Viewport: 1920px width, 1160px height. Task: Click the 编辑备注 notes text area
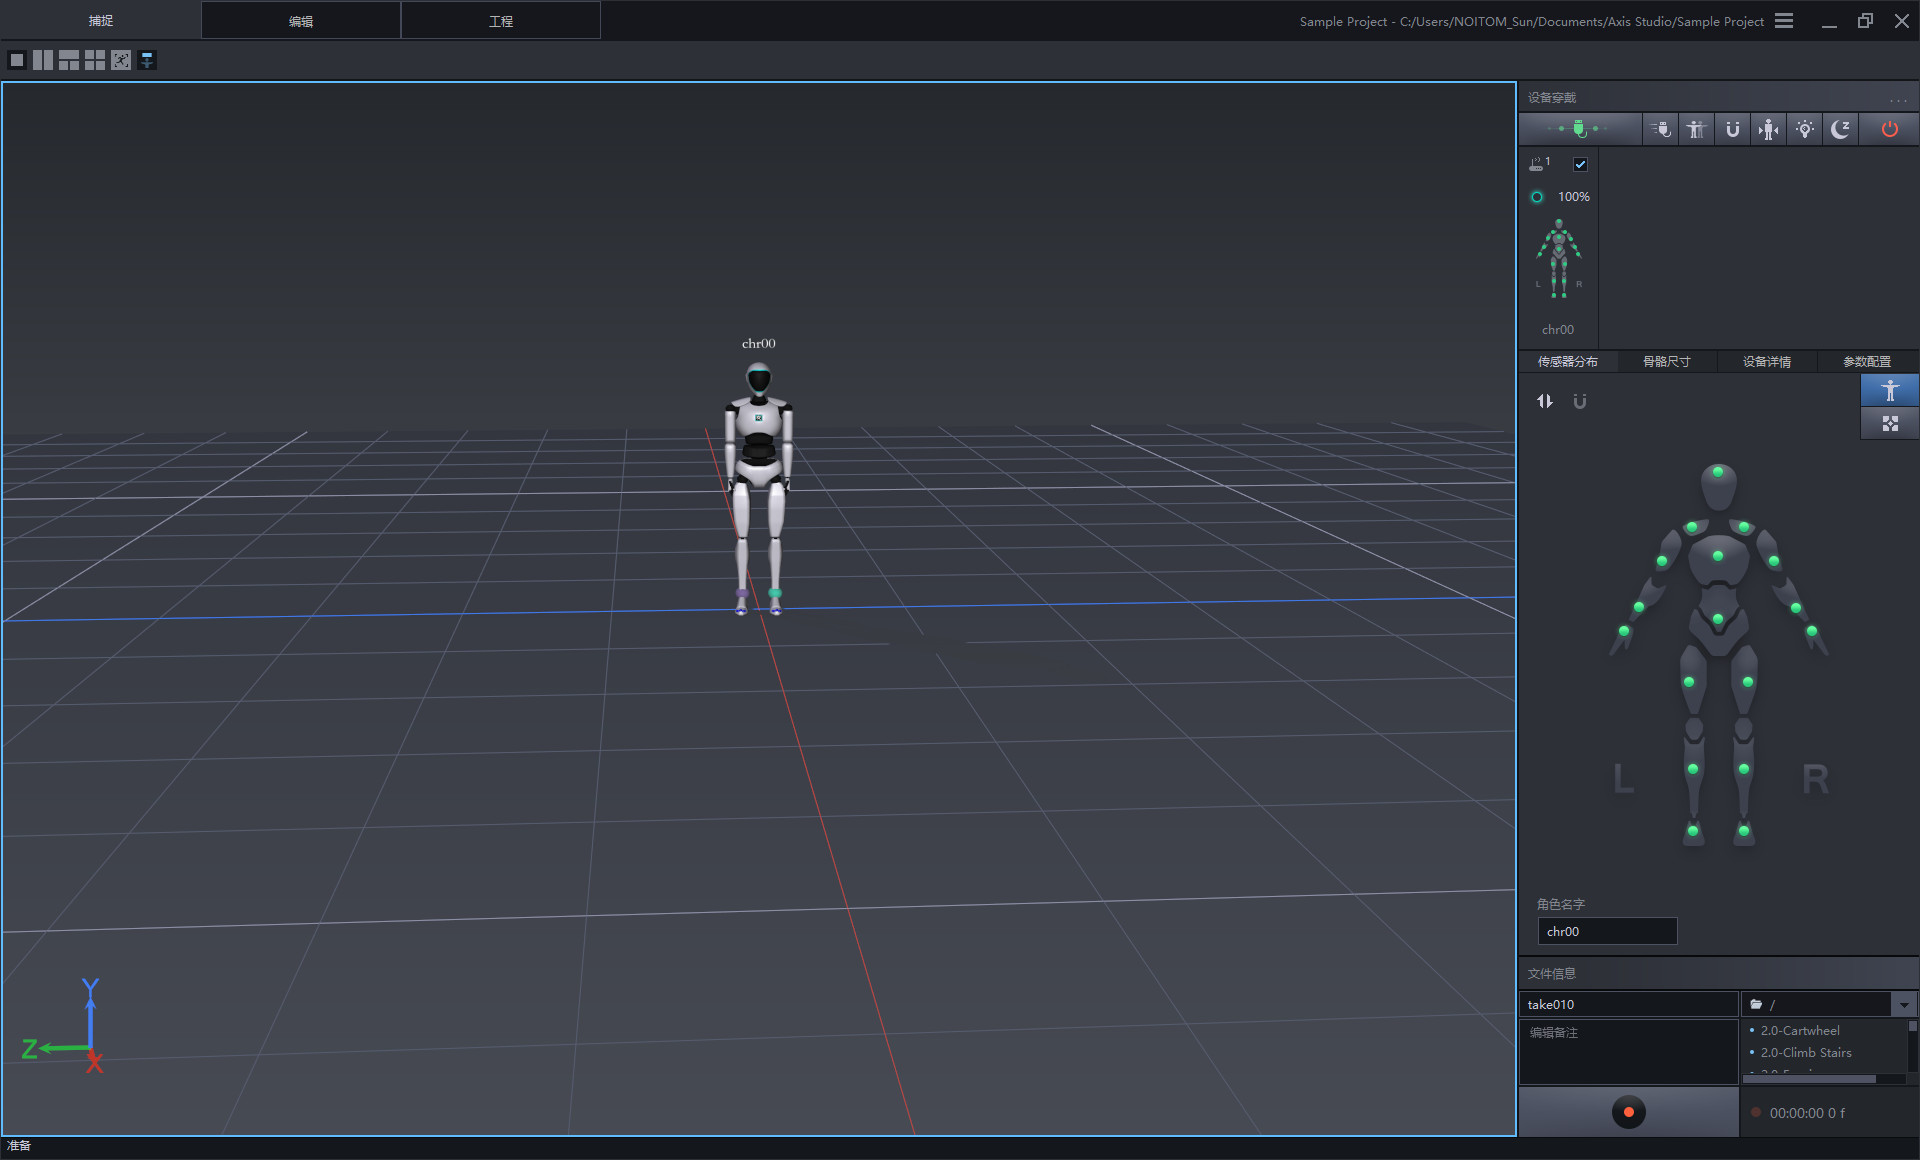pyautogui.click(x=1629, y=1052)
